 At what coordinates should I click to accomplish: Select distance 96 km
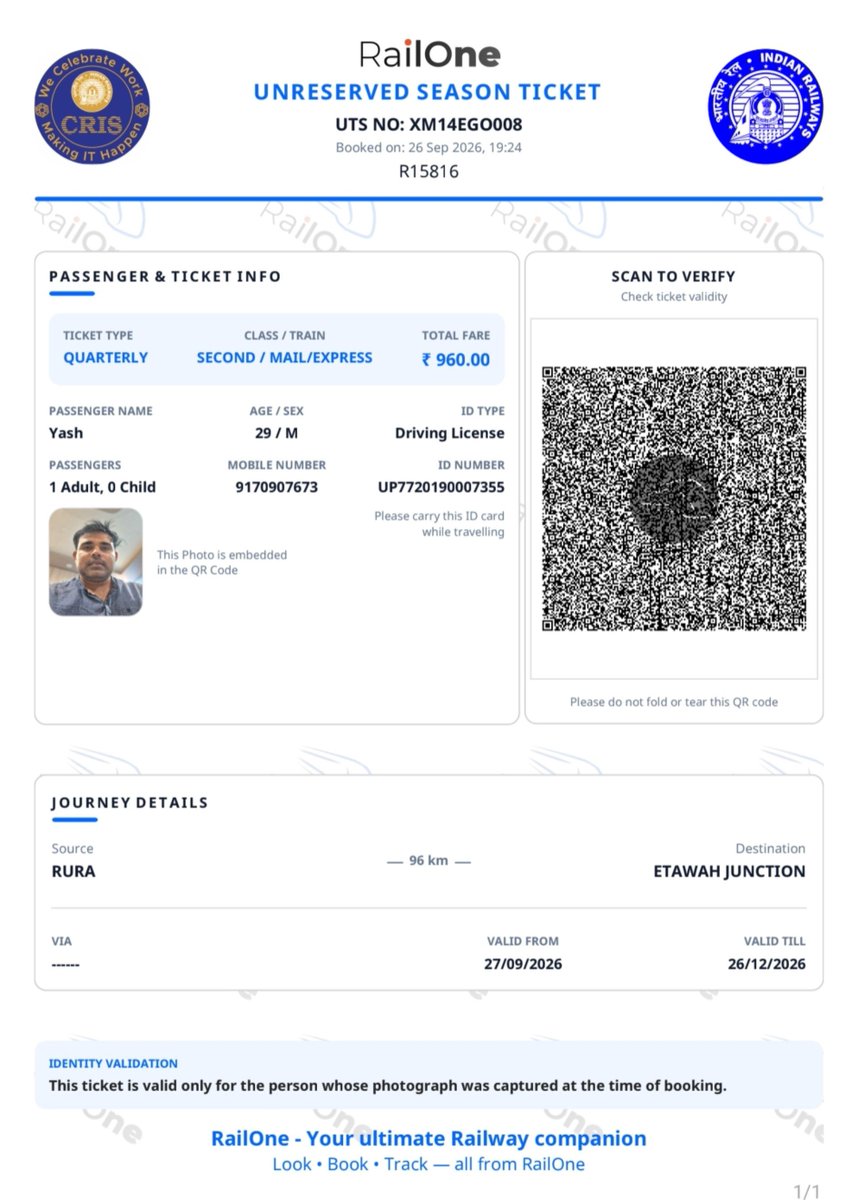429,860
